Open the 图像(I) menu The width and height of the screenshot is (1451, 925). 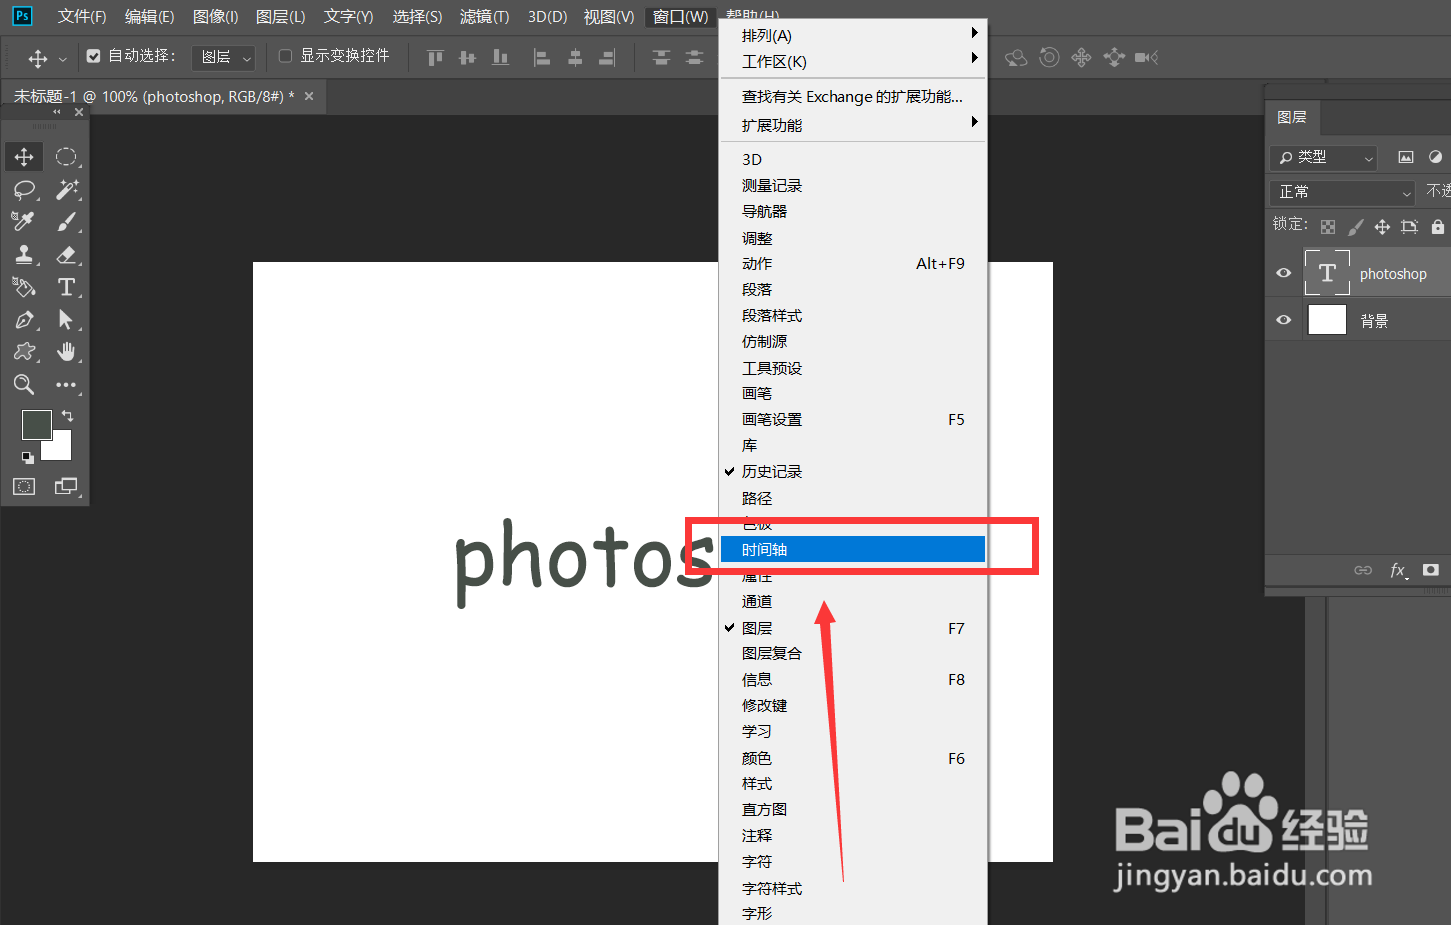pyautogui.click(x=215, y=17)
